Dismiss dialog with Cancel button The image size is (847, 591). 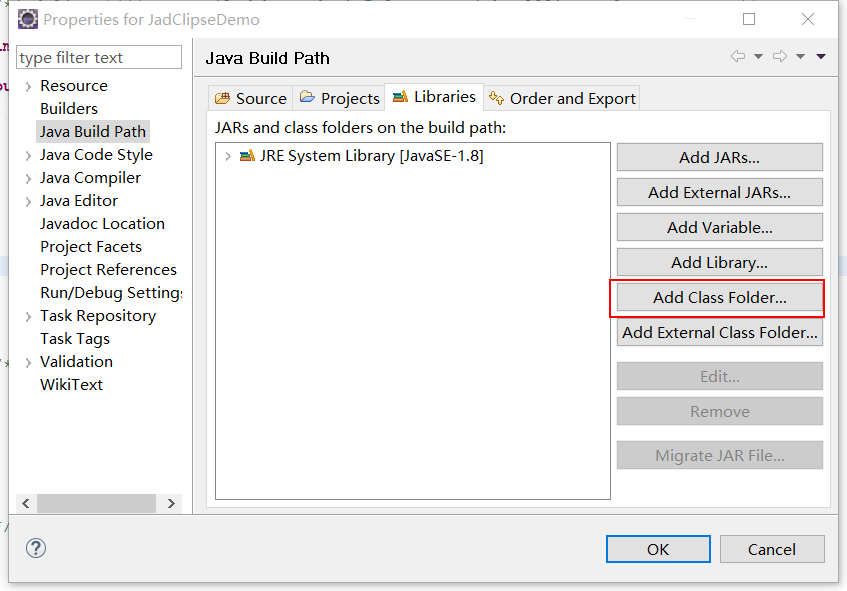772,549
